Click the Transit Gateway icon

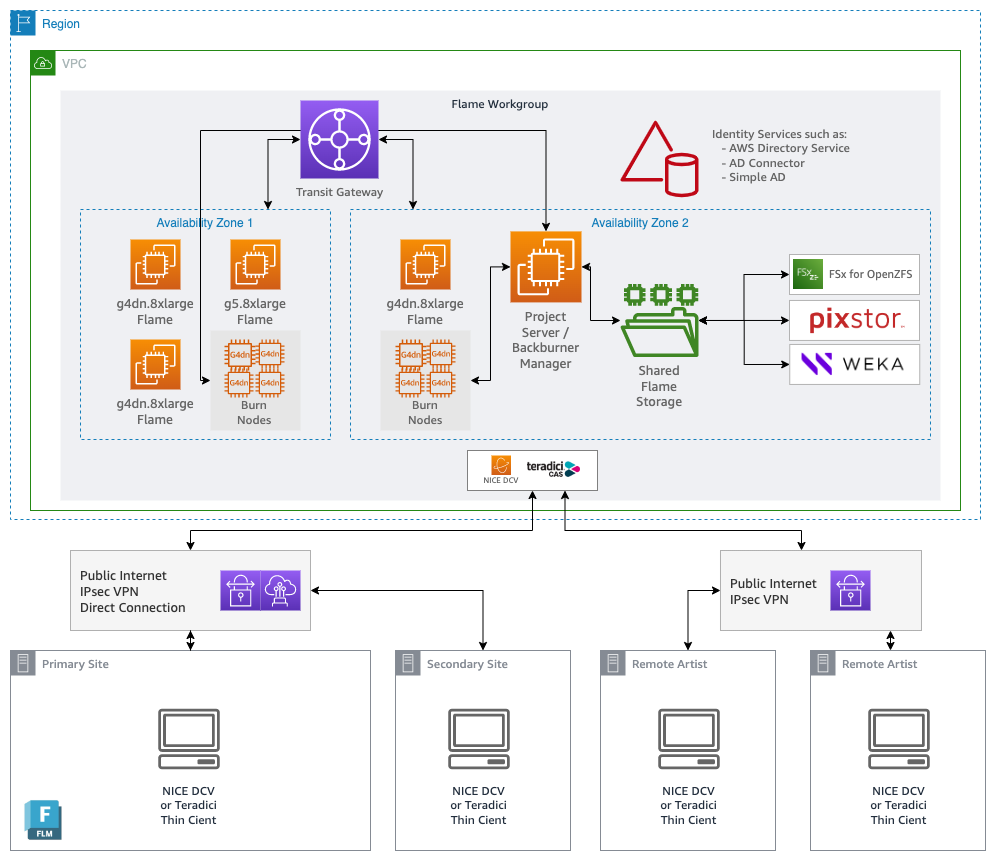coord(339,139)
